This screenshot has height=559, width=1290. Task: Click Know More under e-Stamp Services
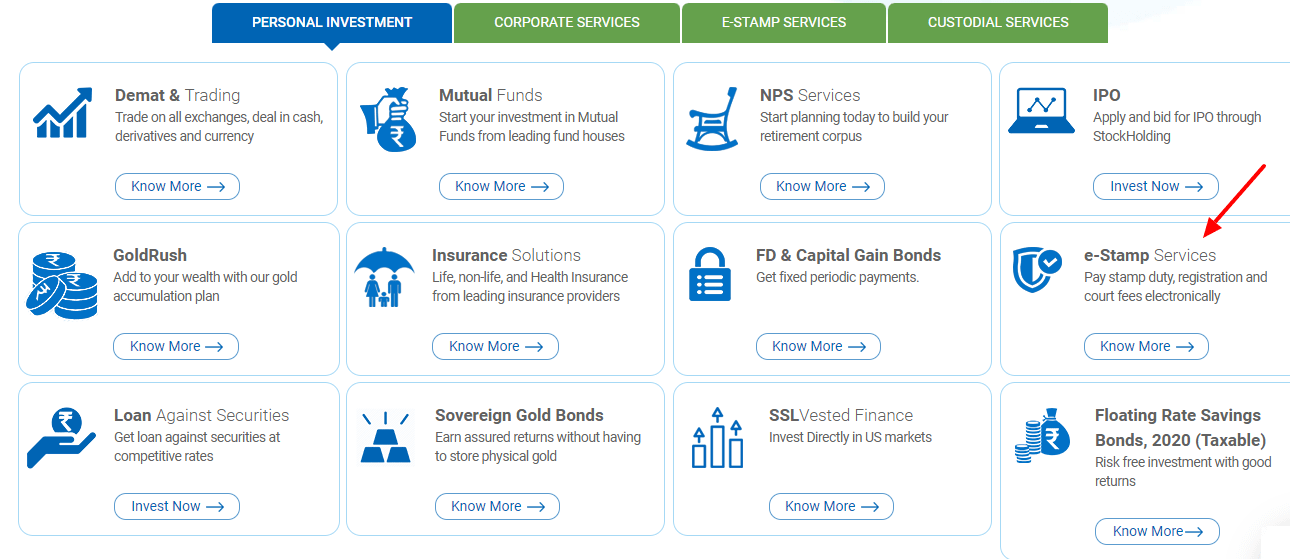(x=1146, y=346)
